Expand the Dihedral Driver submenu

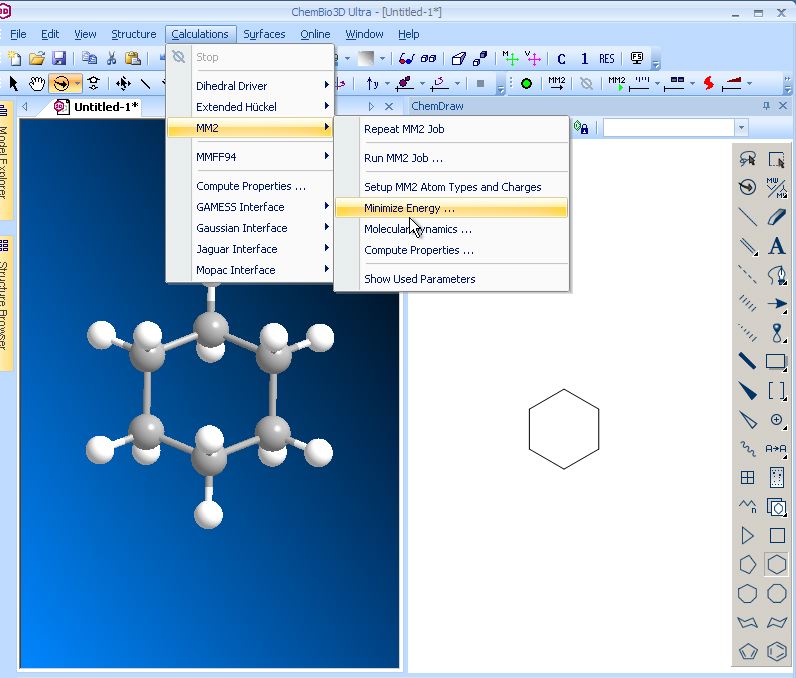coord(250,86)
